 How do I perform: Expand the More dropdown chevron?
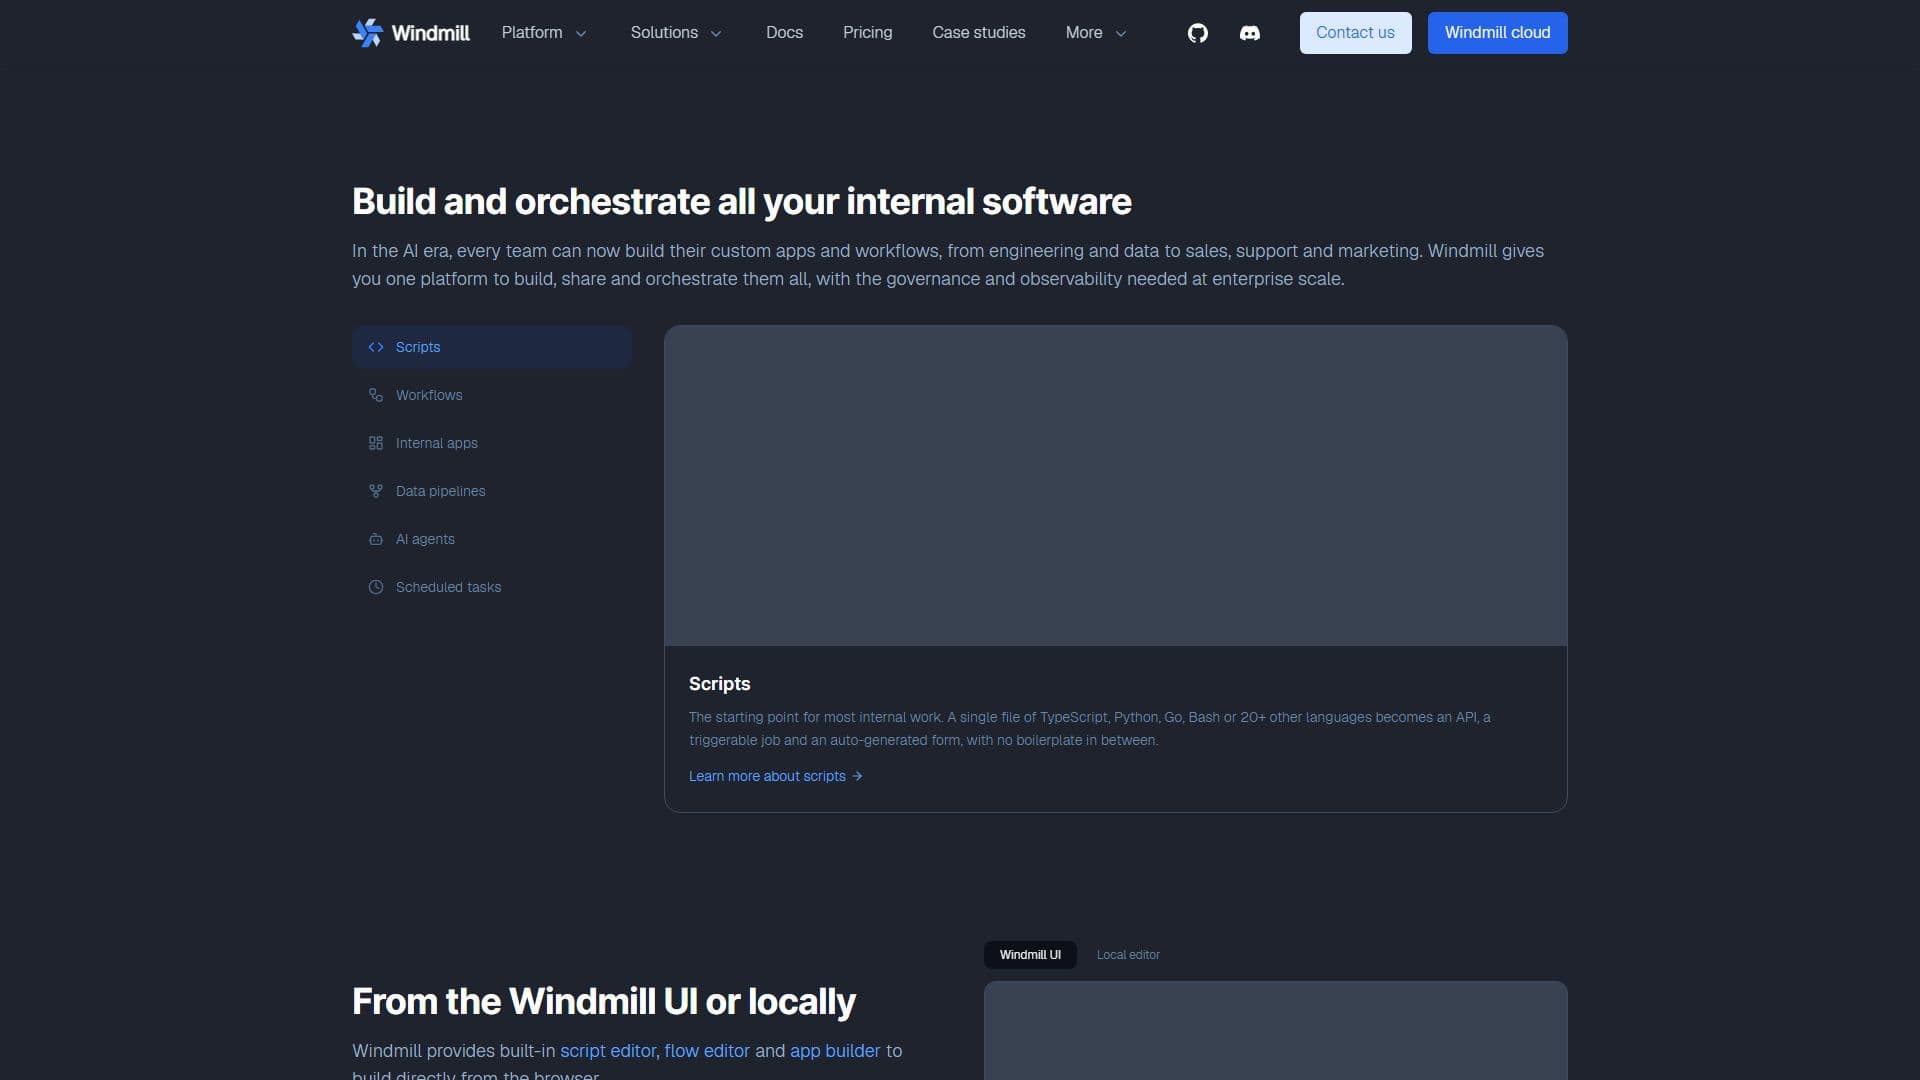pos(1121,34)
